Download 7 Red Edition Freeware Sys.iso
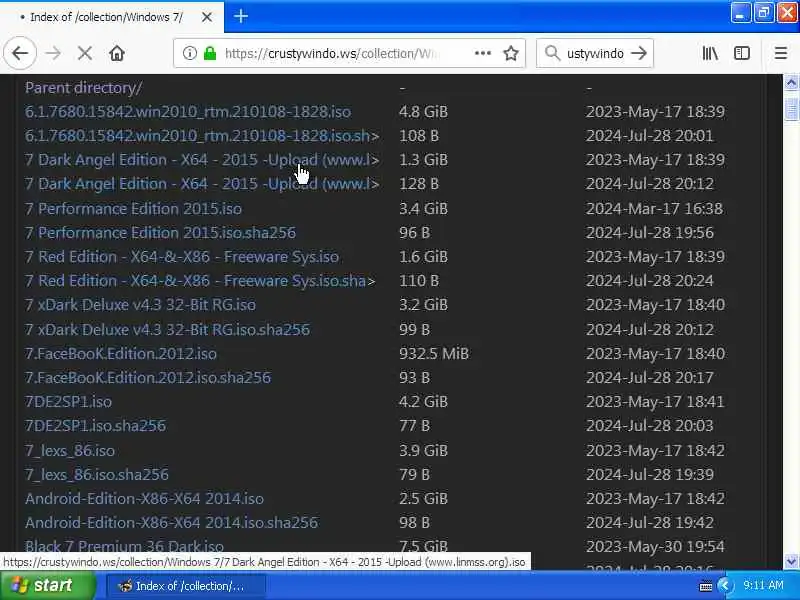 (182, 257)
